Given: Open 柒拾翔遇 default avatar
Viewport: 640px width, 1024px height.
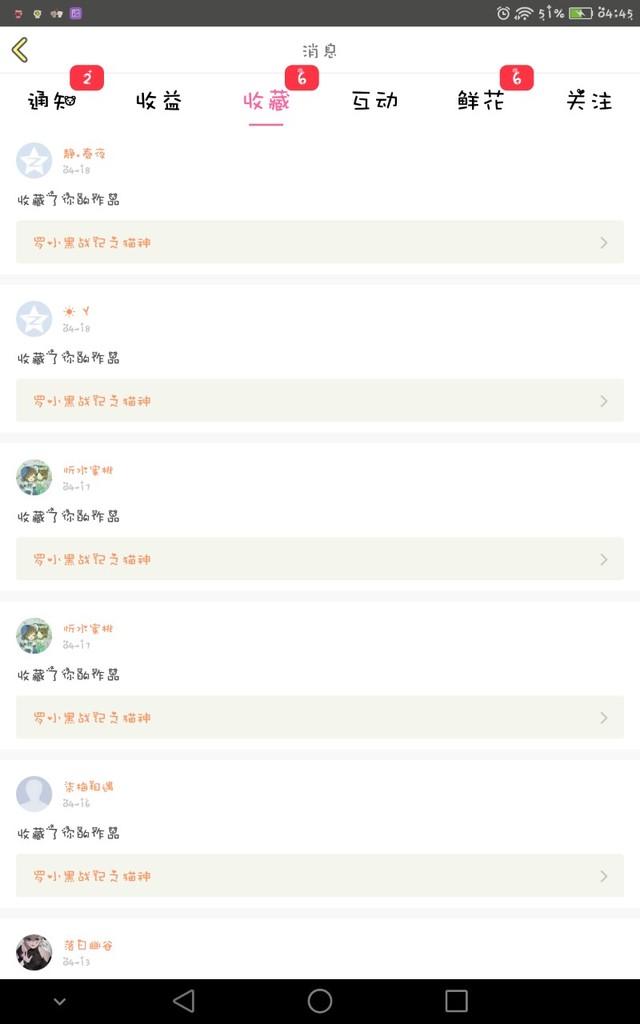Looking at the screenshot, I should [x=34, y=794].
